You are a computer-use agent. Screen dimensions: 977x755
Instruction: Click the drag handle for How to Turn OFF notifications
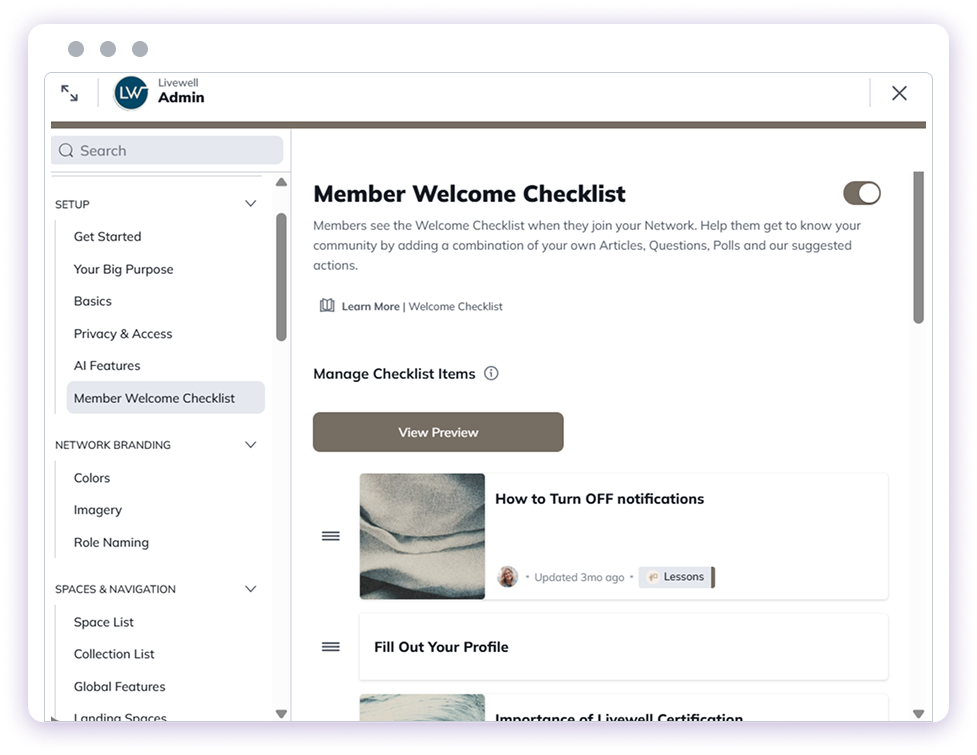(x=329, y=536)
